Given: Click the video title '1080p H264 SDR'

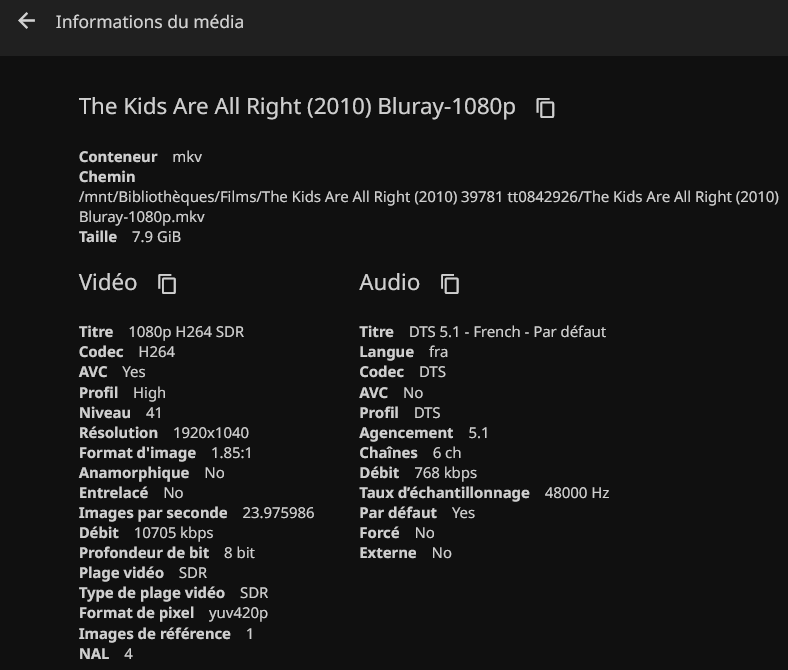Looking at the screenshot, I should click(x=186, y=332).
